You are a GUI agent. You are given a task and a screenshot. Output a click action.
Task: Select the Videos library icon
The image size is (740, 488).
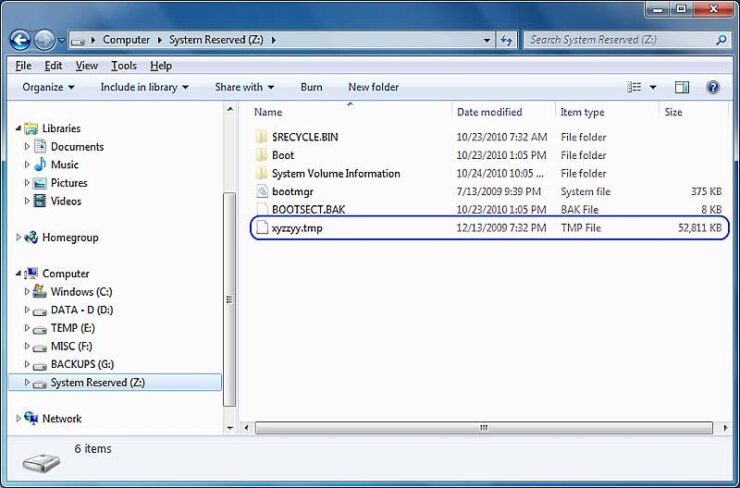(40, 201)
